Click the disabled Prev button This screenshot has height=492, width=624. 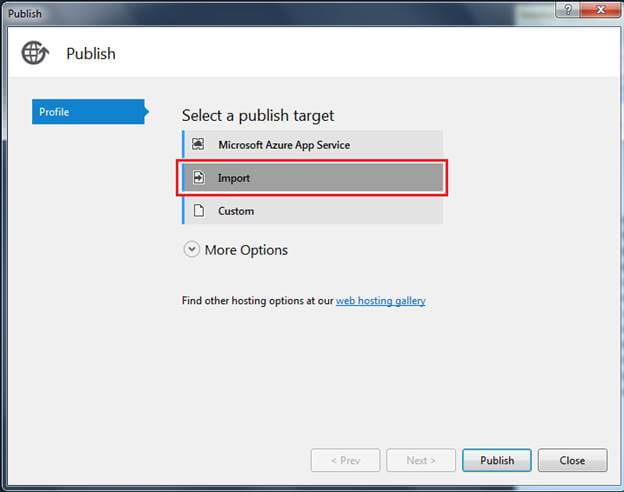[x=345, y=460]
